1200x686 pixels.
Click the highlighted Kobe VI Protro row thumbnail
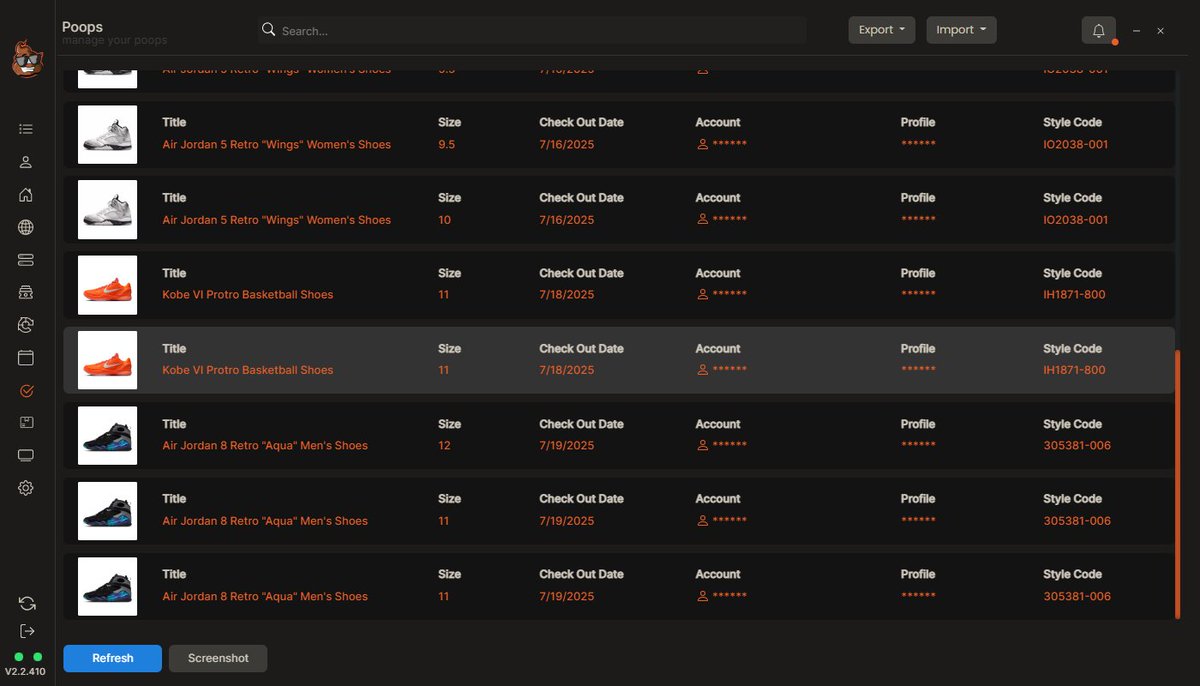(x=107, y=360)
